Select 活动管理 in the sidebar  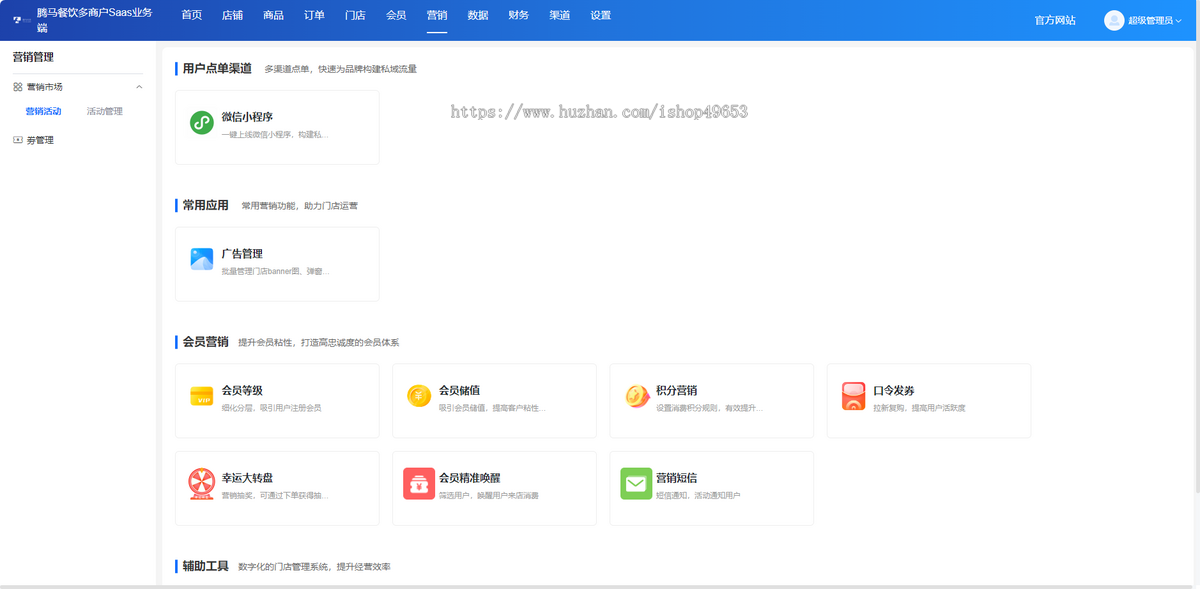[x=105, y=111]
